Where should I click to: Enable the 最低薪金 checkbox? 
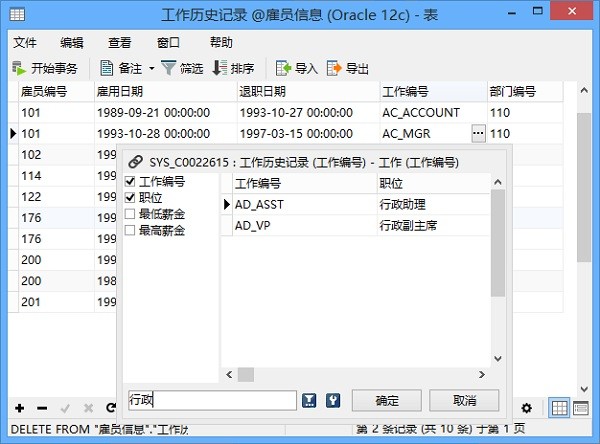pos(129,215)
